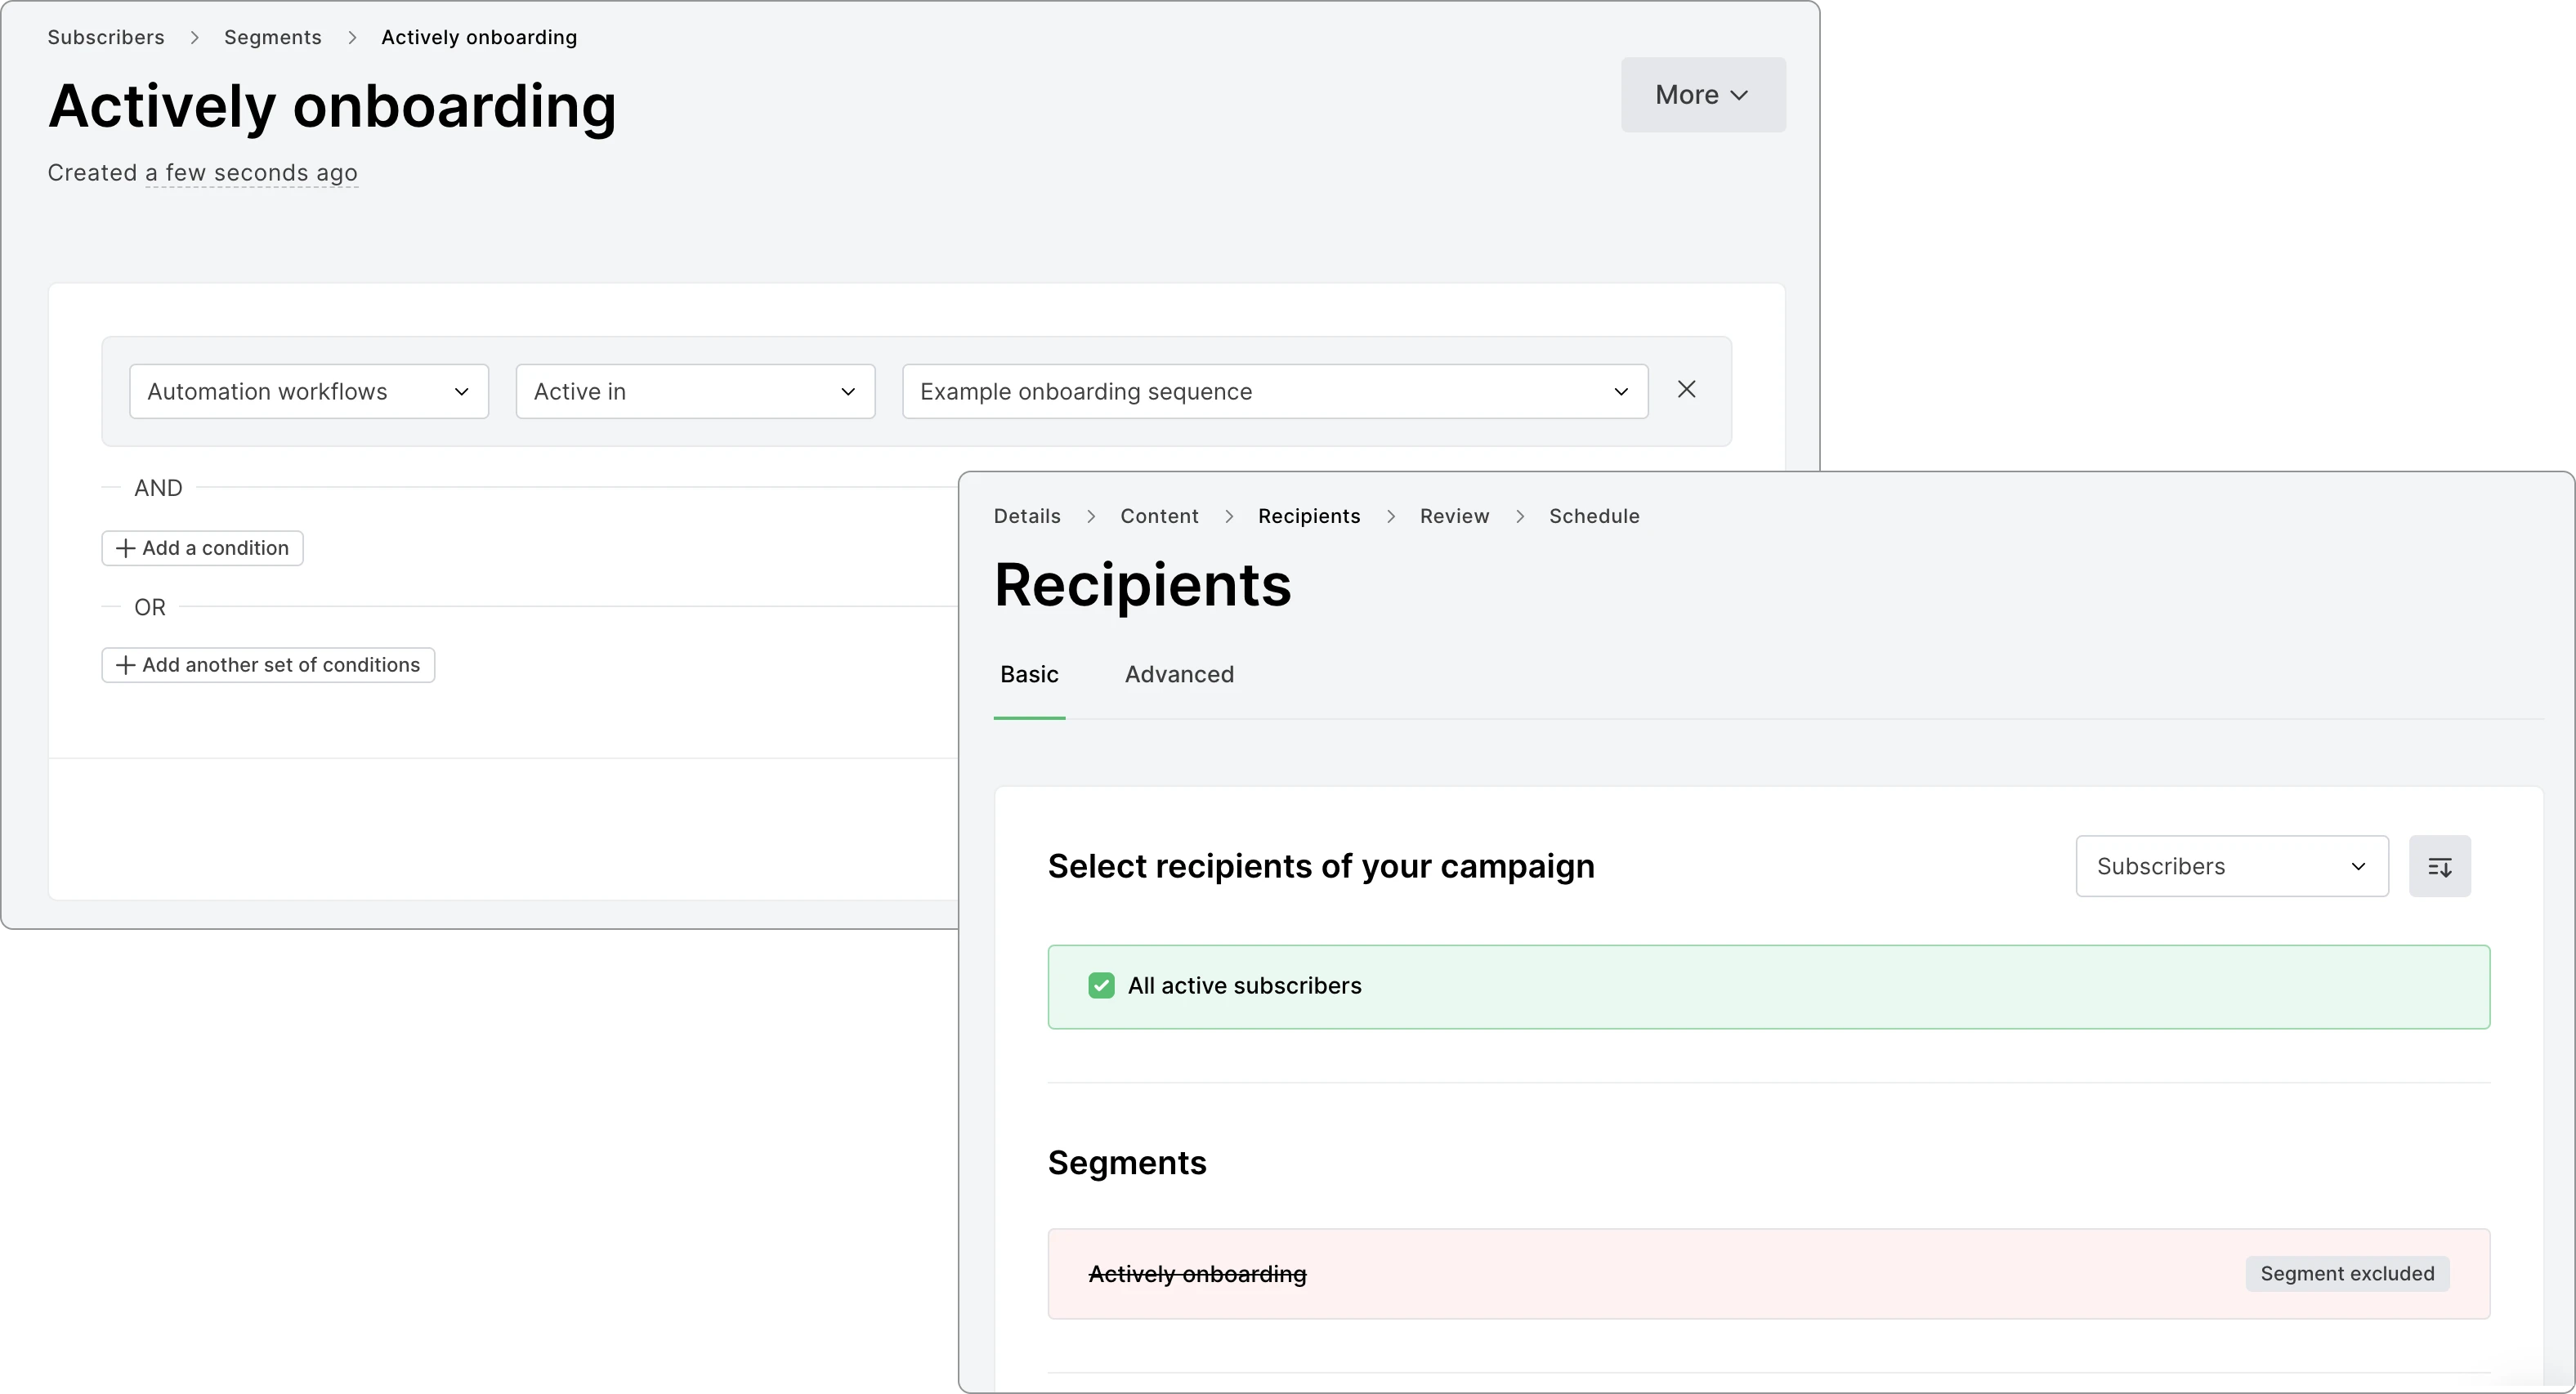
Task: Open the Subscribers recipient type dropdown
Action: pos(2231,867)
